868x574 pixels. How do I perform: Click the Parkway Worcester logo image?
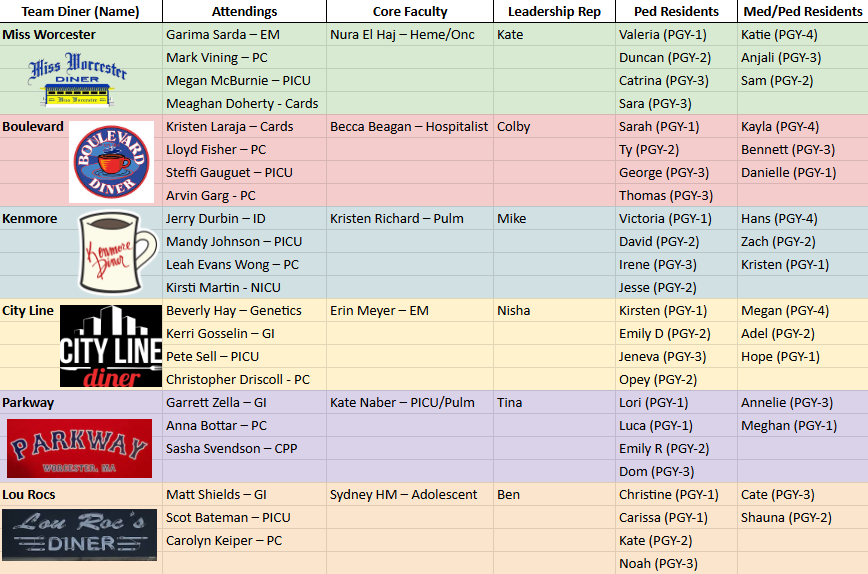point(79,448)
